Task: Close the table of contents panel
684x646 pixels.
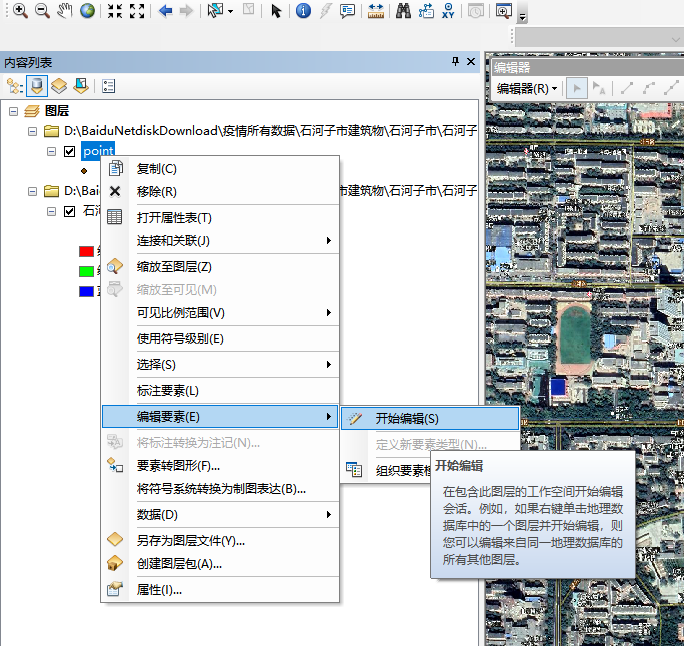Action: tap(471, 62)
